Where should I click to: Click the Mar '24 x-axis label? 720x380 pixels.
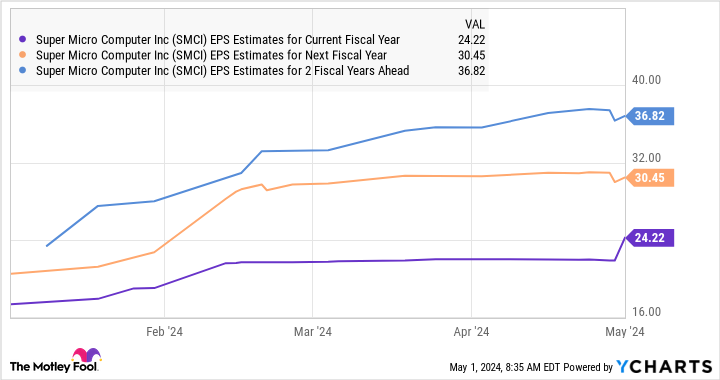click(x=313, y=332)
